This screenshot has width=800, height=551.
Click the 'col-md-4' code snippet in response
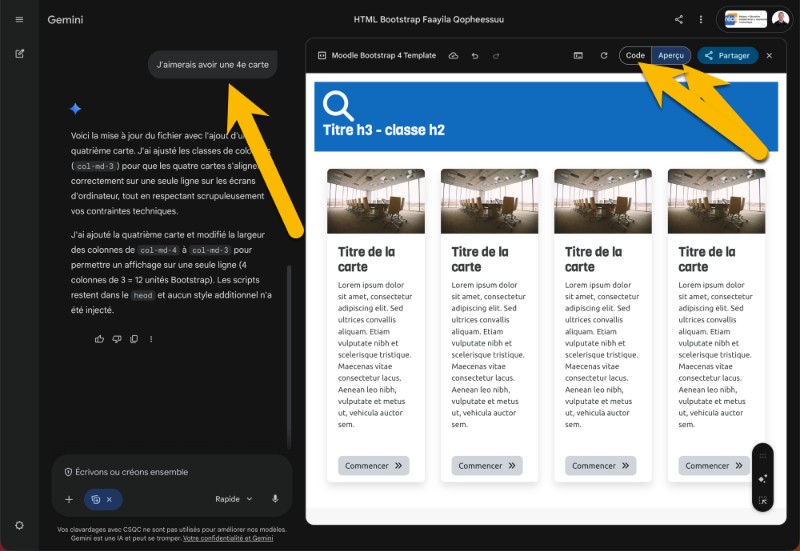(158, 250)
